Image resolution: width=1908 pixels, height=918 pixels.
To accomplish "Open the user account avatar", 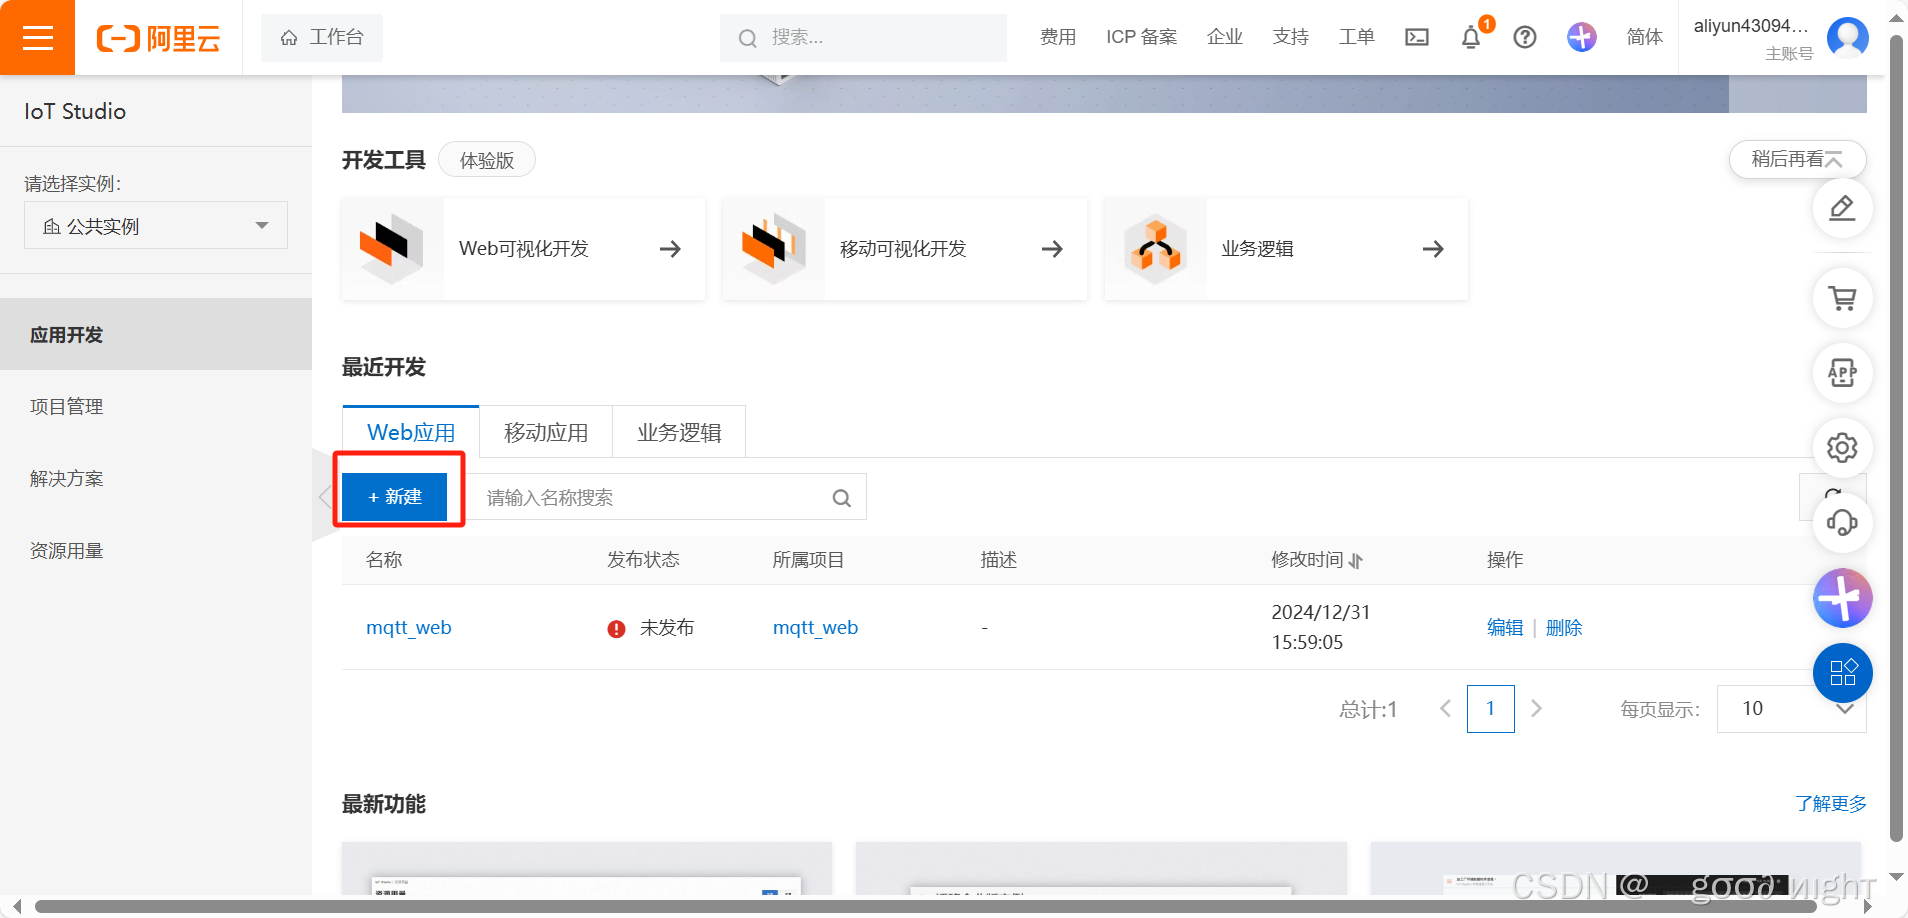I will [1847, 38].
